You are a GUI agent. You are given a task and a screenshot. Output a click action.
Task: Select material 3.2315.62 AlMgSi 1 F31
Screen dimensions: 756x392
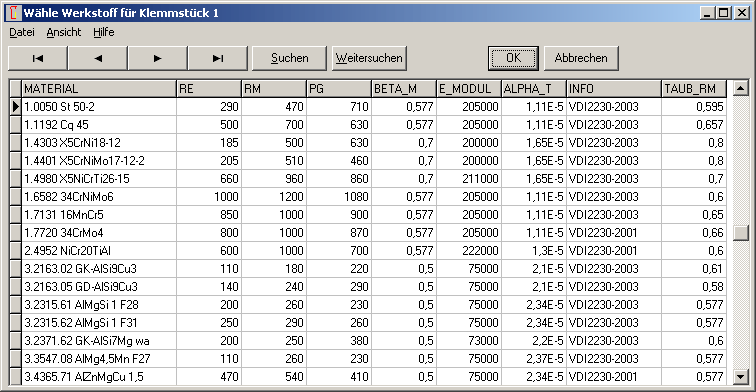[x=99, y=323]
